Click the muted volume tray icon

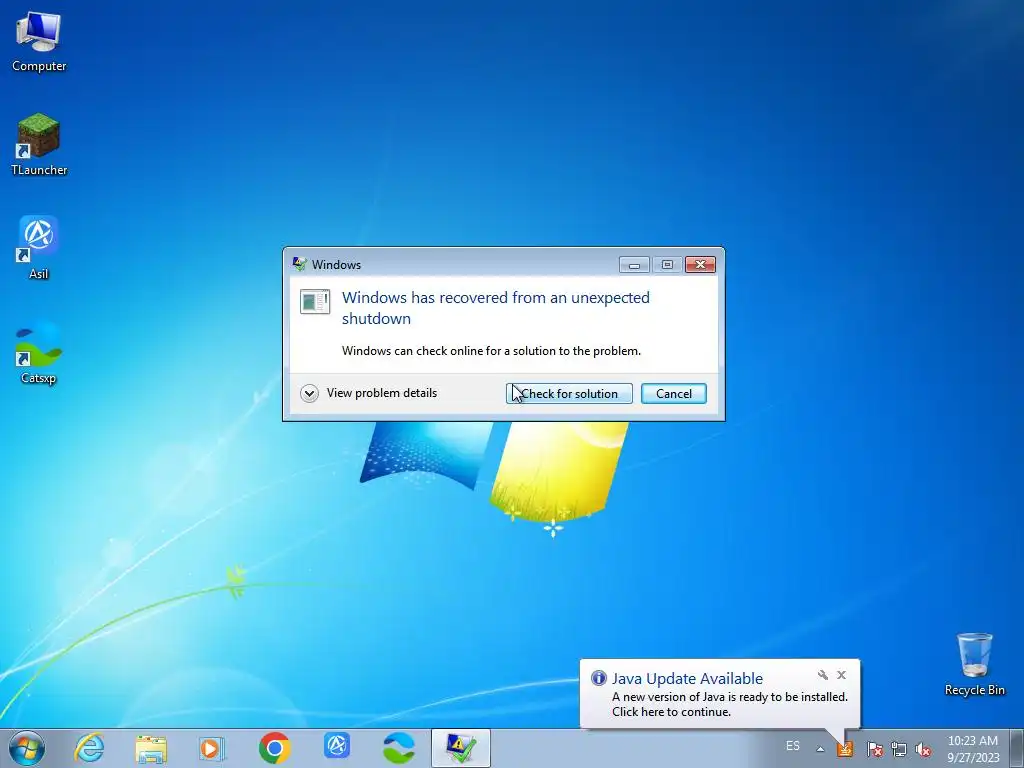point(923,748)
